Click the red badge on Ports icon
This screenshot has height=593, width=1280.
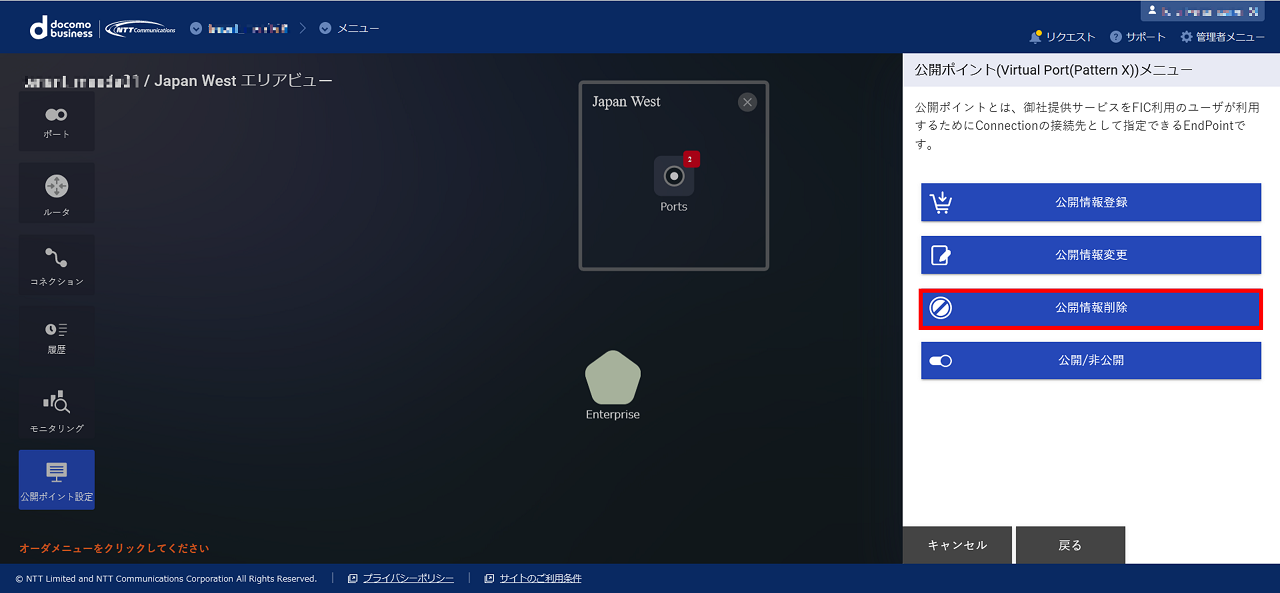(690, 159)
